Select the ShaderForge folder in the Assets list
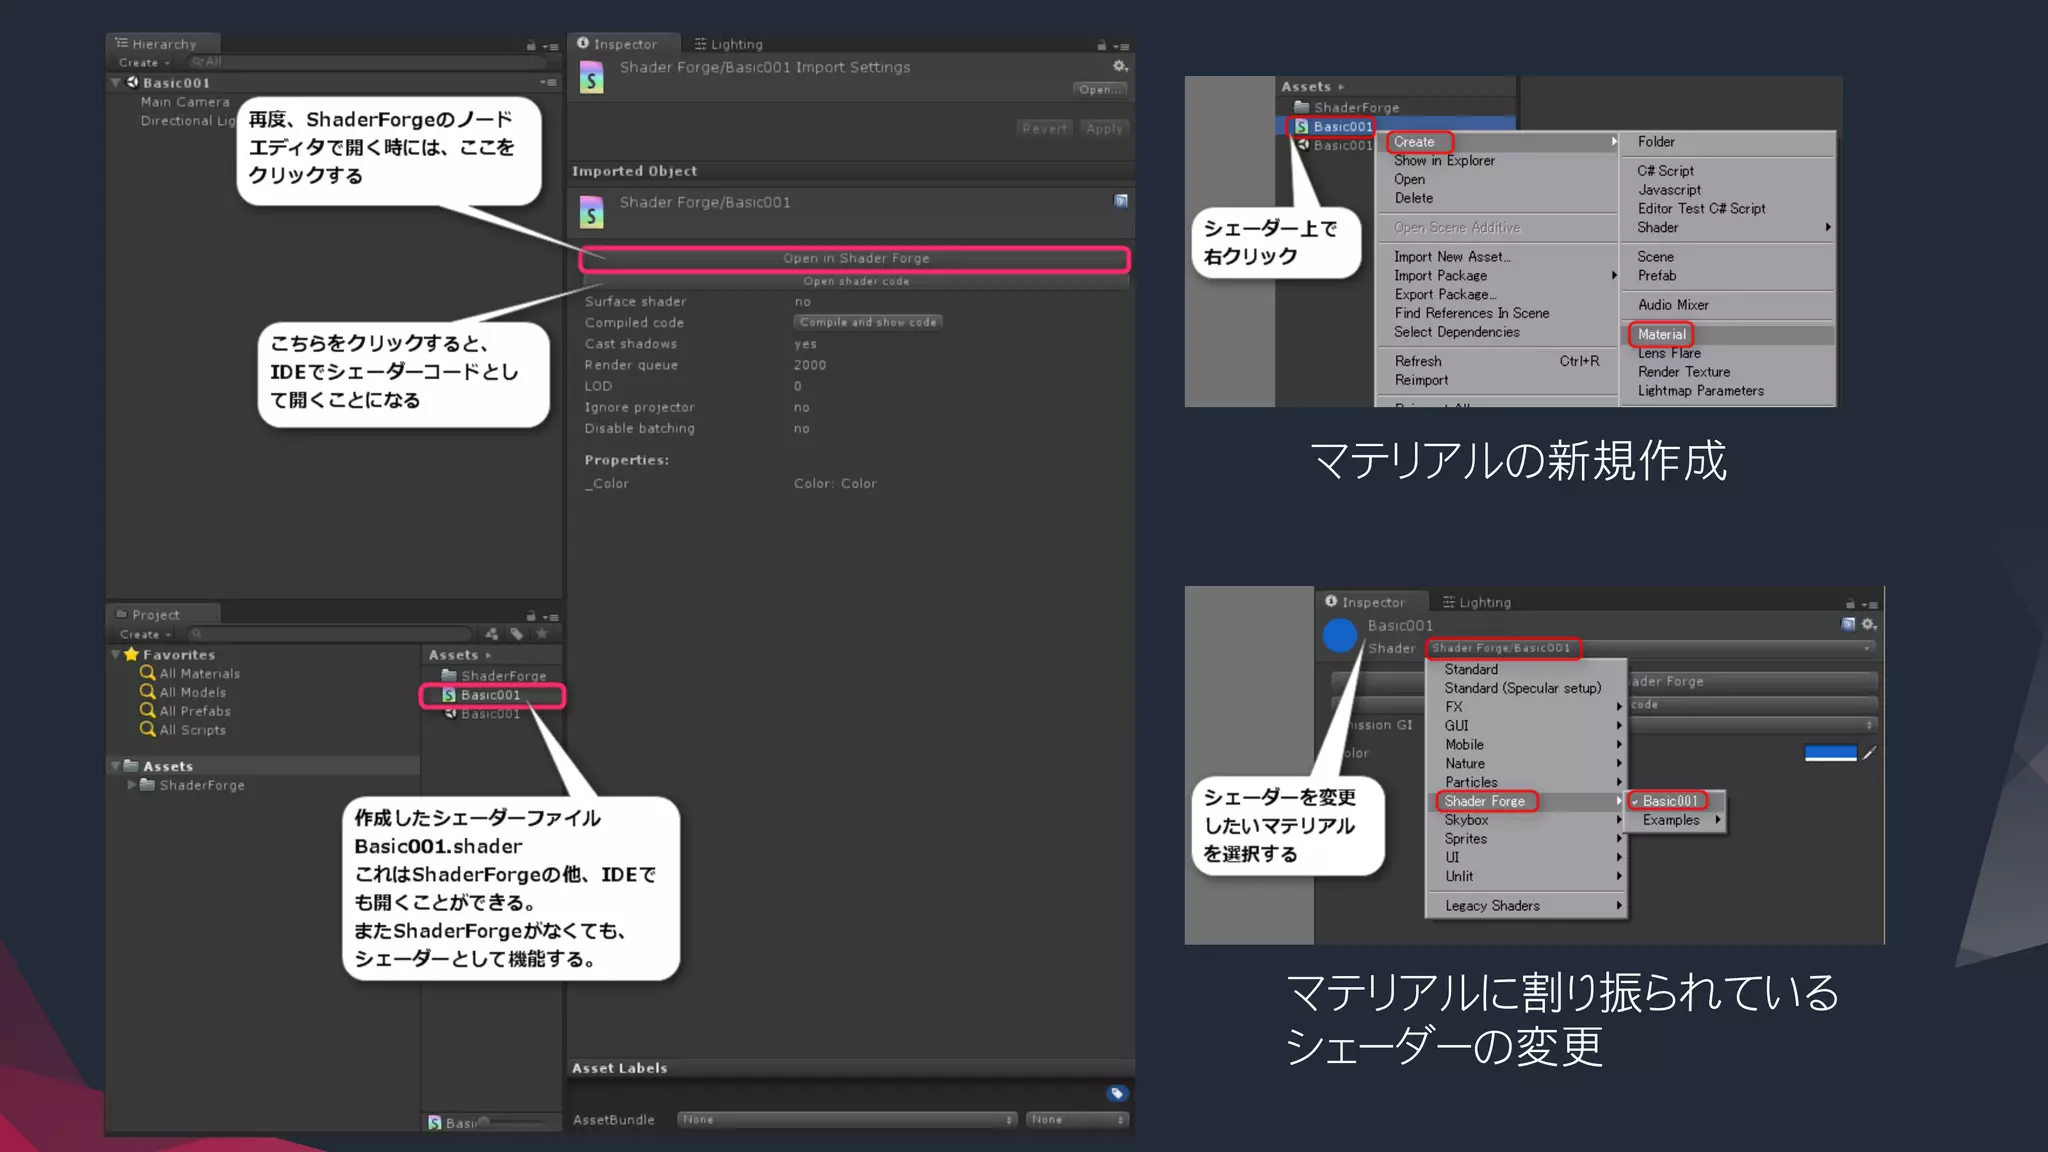Screen dimensions: 2048x1152 click(x=494, y=675)
